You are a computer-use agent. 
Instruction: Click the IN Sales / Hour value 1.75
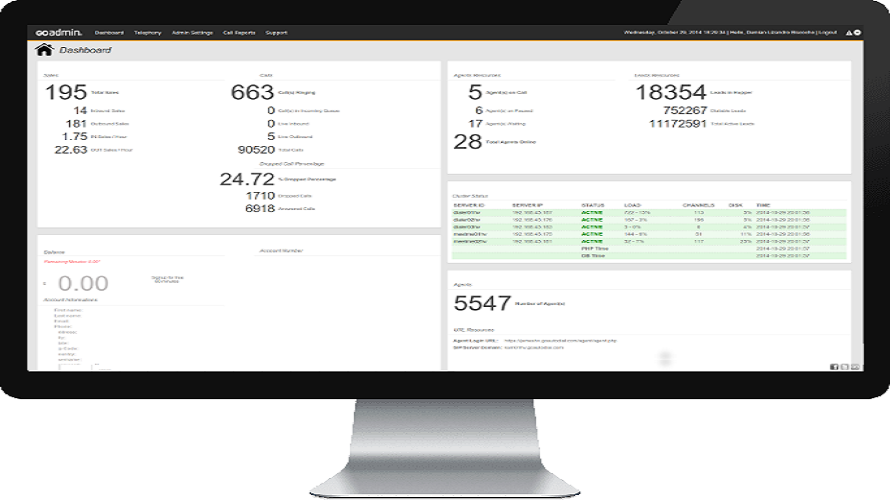pos(74,136)
